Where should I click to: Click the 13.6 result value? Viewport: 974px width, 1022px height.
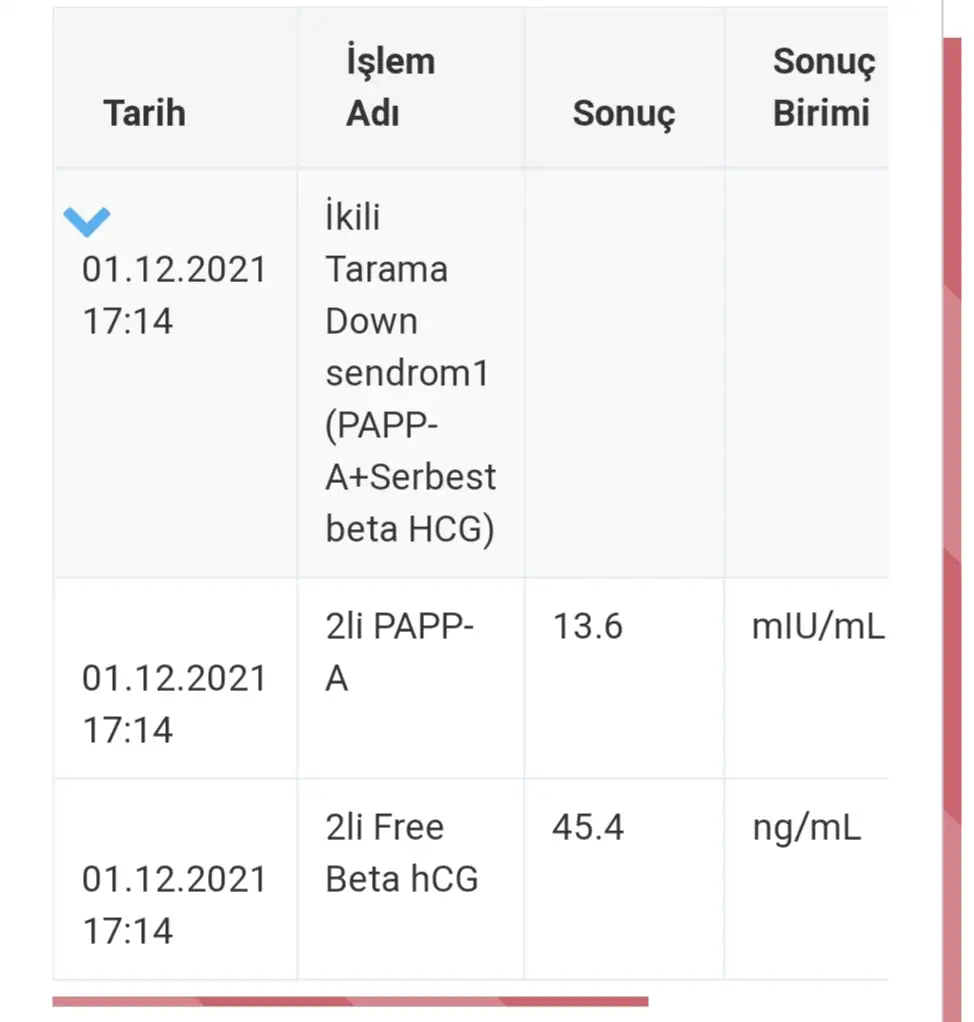coord(587,627)
